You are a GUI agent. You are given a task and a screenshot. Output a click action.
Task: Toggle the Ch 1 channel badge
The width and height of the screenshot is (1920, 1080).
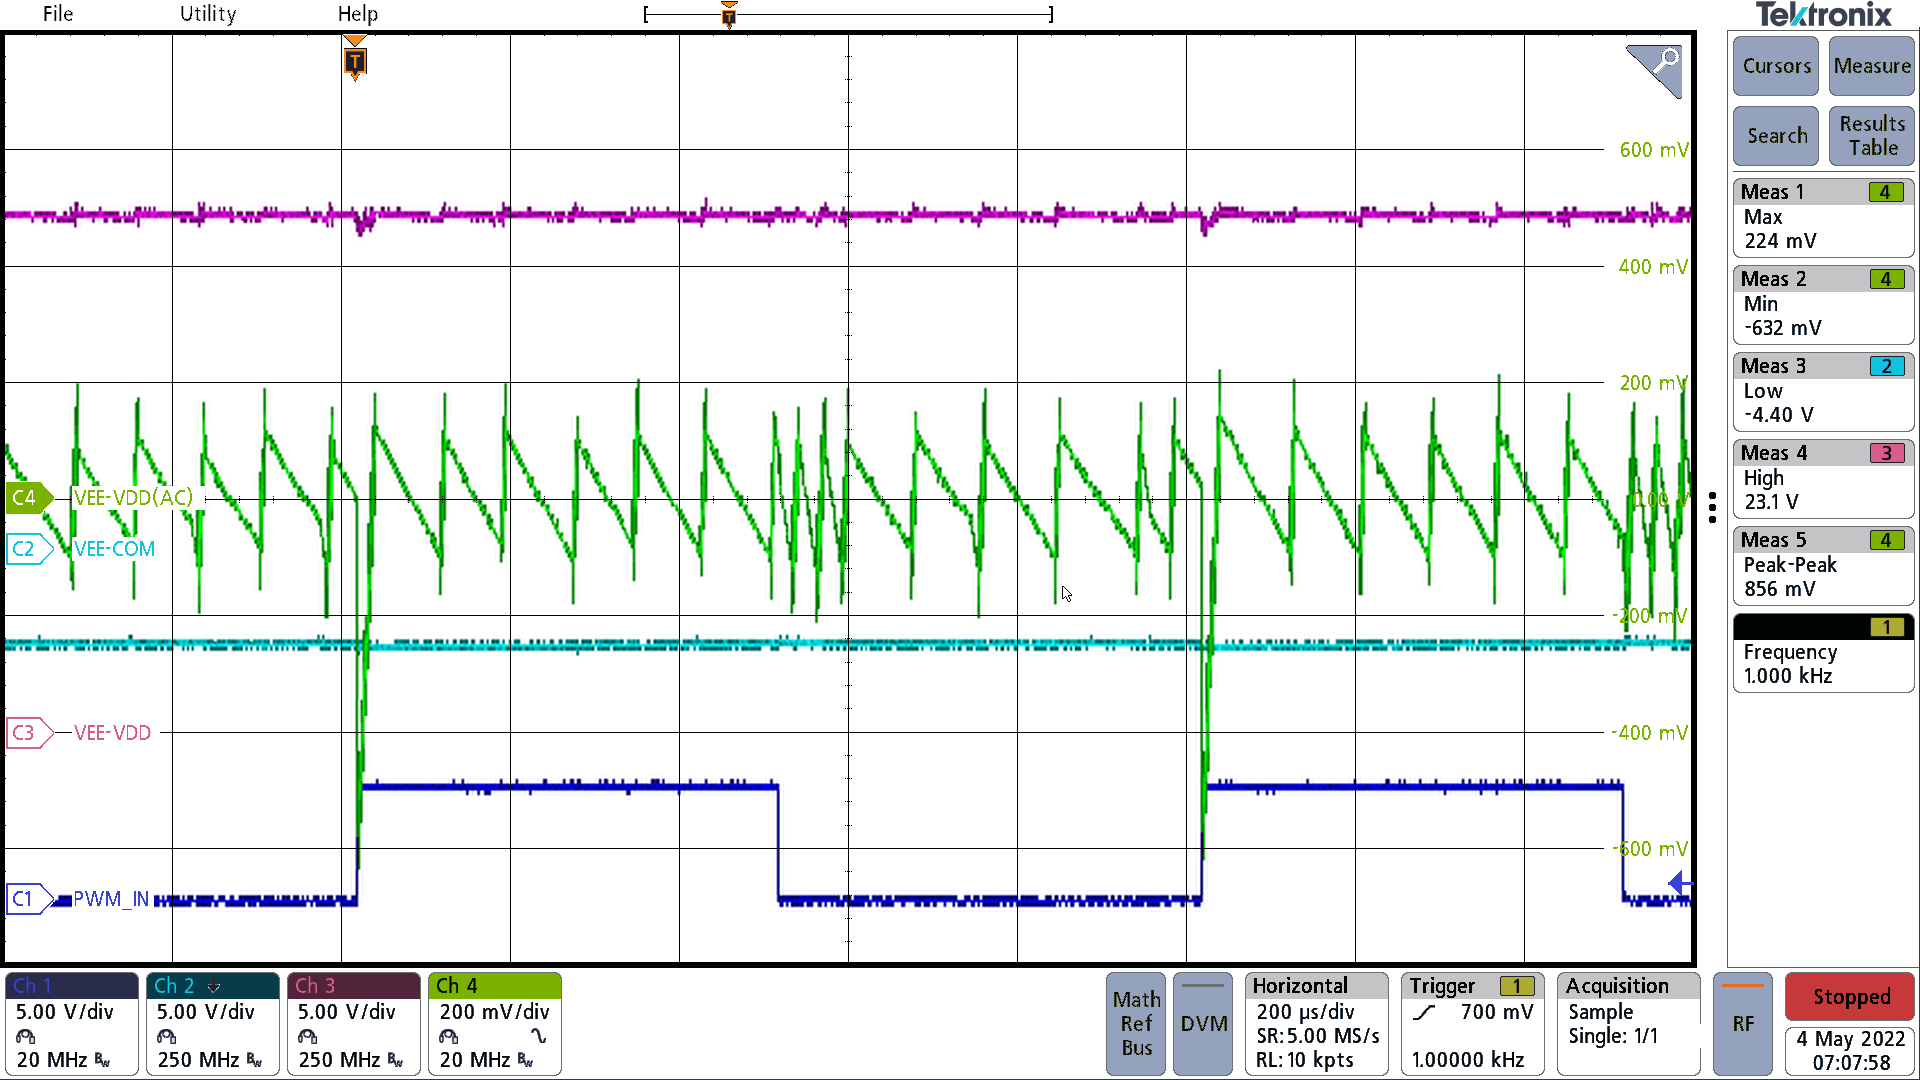(71, 1023)
